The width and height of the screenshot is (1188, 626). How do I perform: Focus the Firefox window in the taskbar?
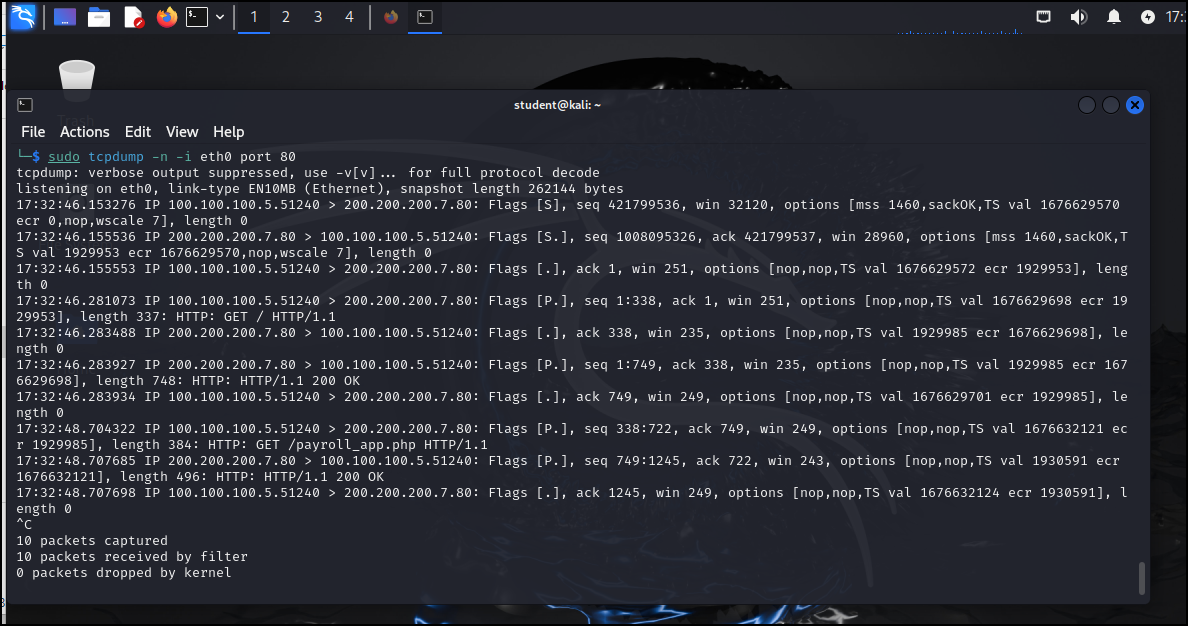391,17
